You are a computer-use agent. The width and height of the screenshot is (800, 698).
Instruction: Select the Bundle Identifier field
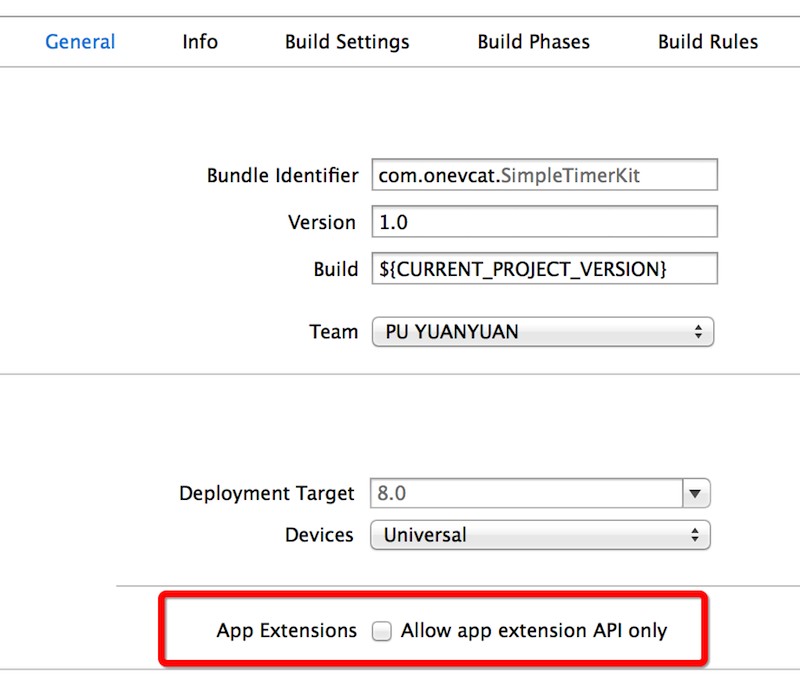tap(545, 174)
